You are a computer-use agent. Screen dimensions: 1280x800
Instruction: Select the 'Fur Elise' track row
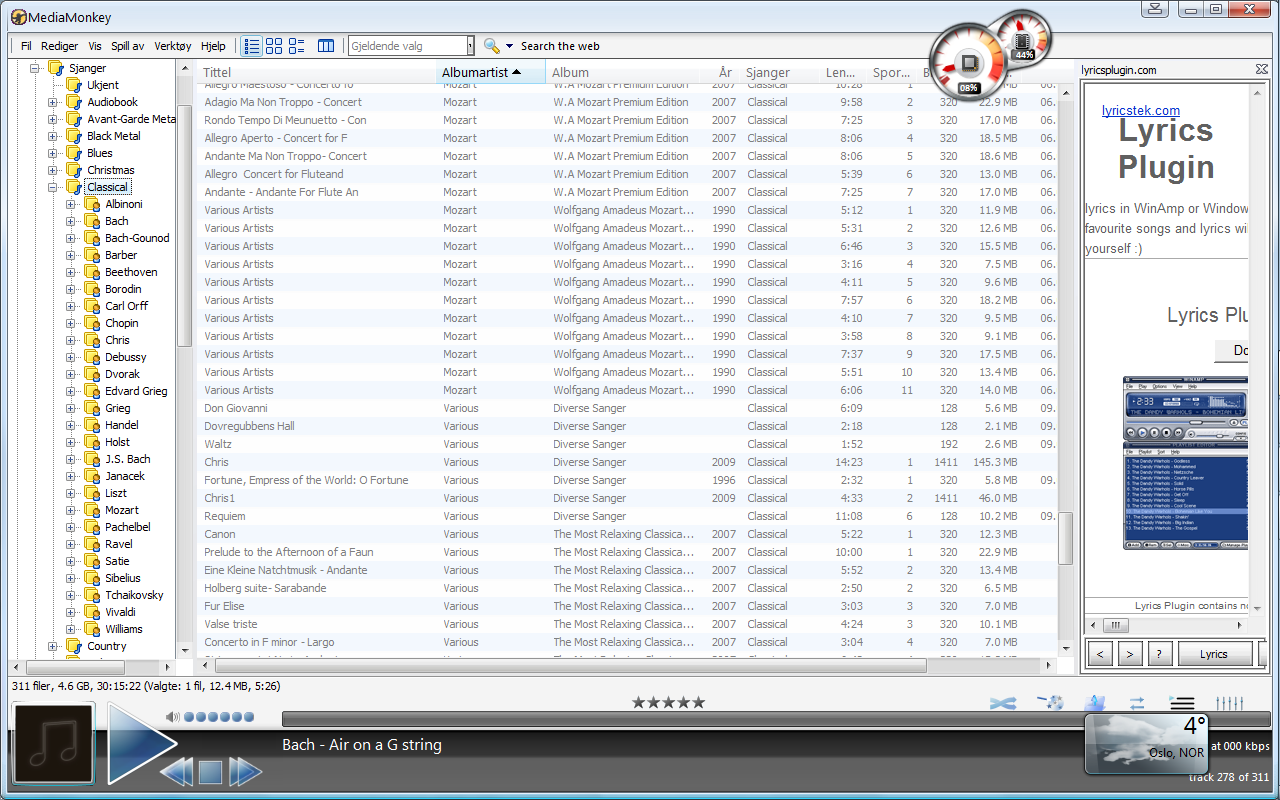pyautogui.click(x=627, y=606)
